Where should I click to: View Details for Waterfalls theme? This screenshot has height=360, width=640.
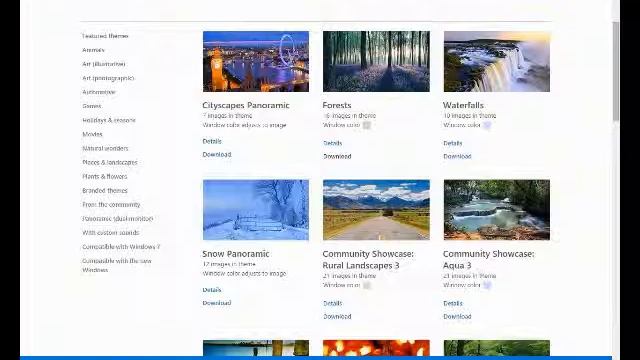[453, 143]
